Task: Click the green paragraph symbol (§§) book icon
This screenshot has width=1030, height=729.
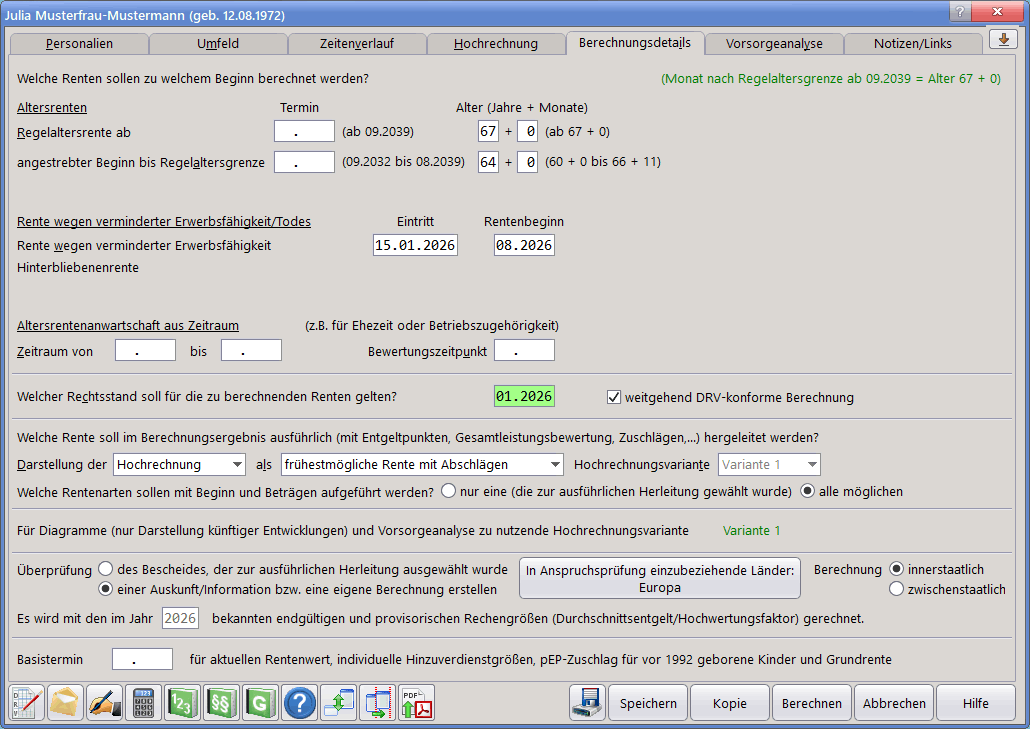Action: point(221,703)
